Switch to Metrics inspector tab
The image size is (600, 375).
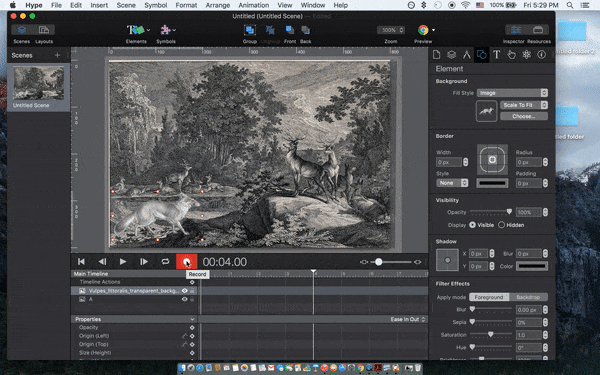466,55
